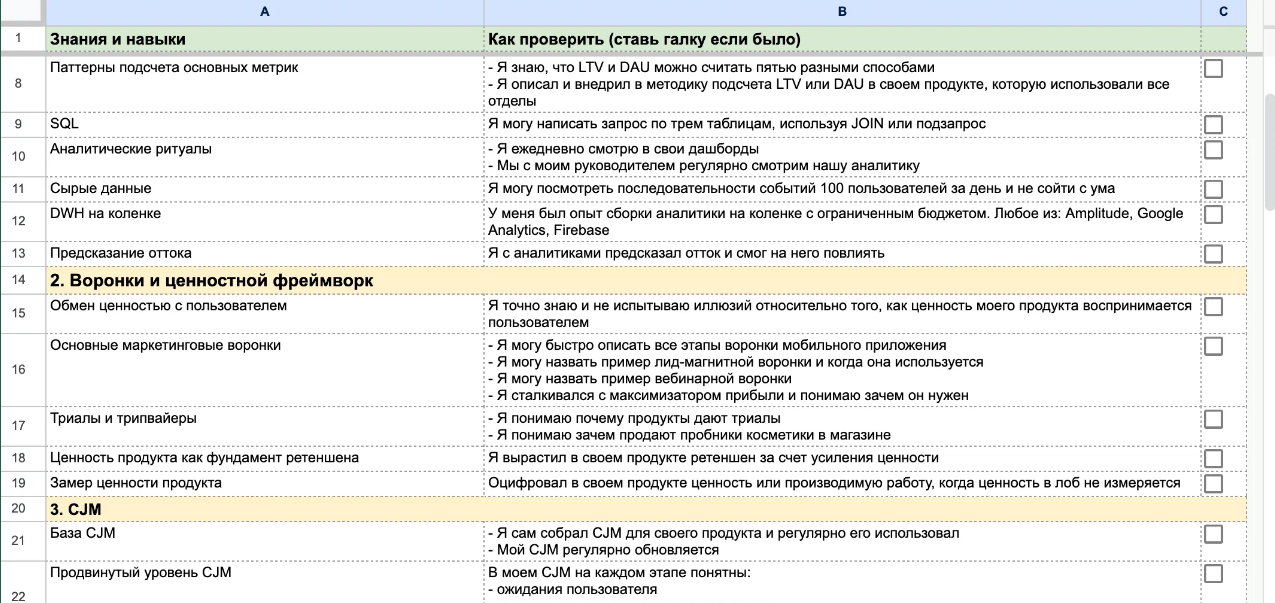Toggle checkbox for Предсказание оттока
Screen dimensions: 1275x603
[x=1213, y=254]
